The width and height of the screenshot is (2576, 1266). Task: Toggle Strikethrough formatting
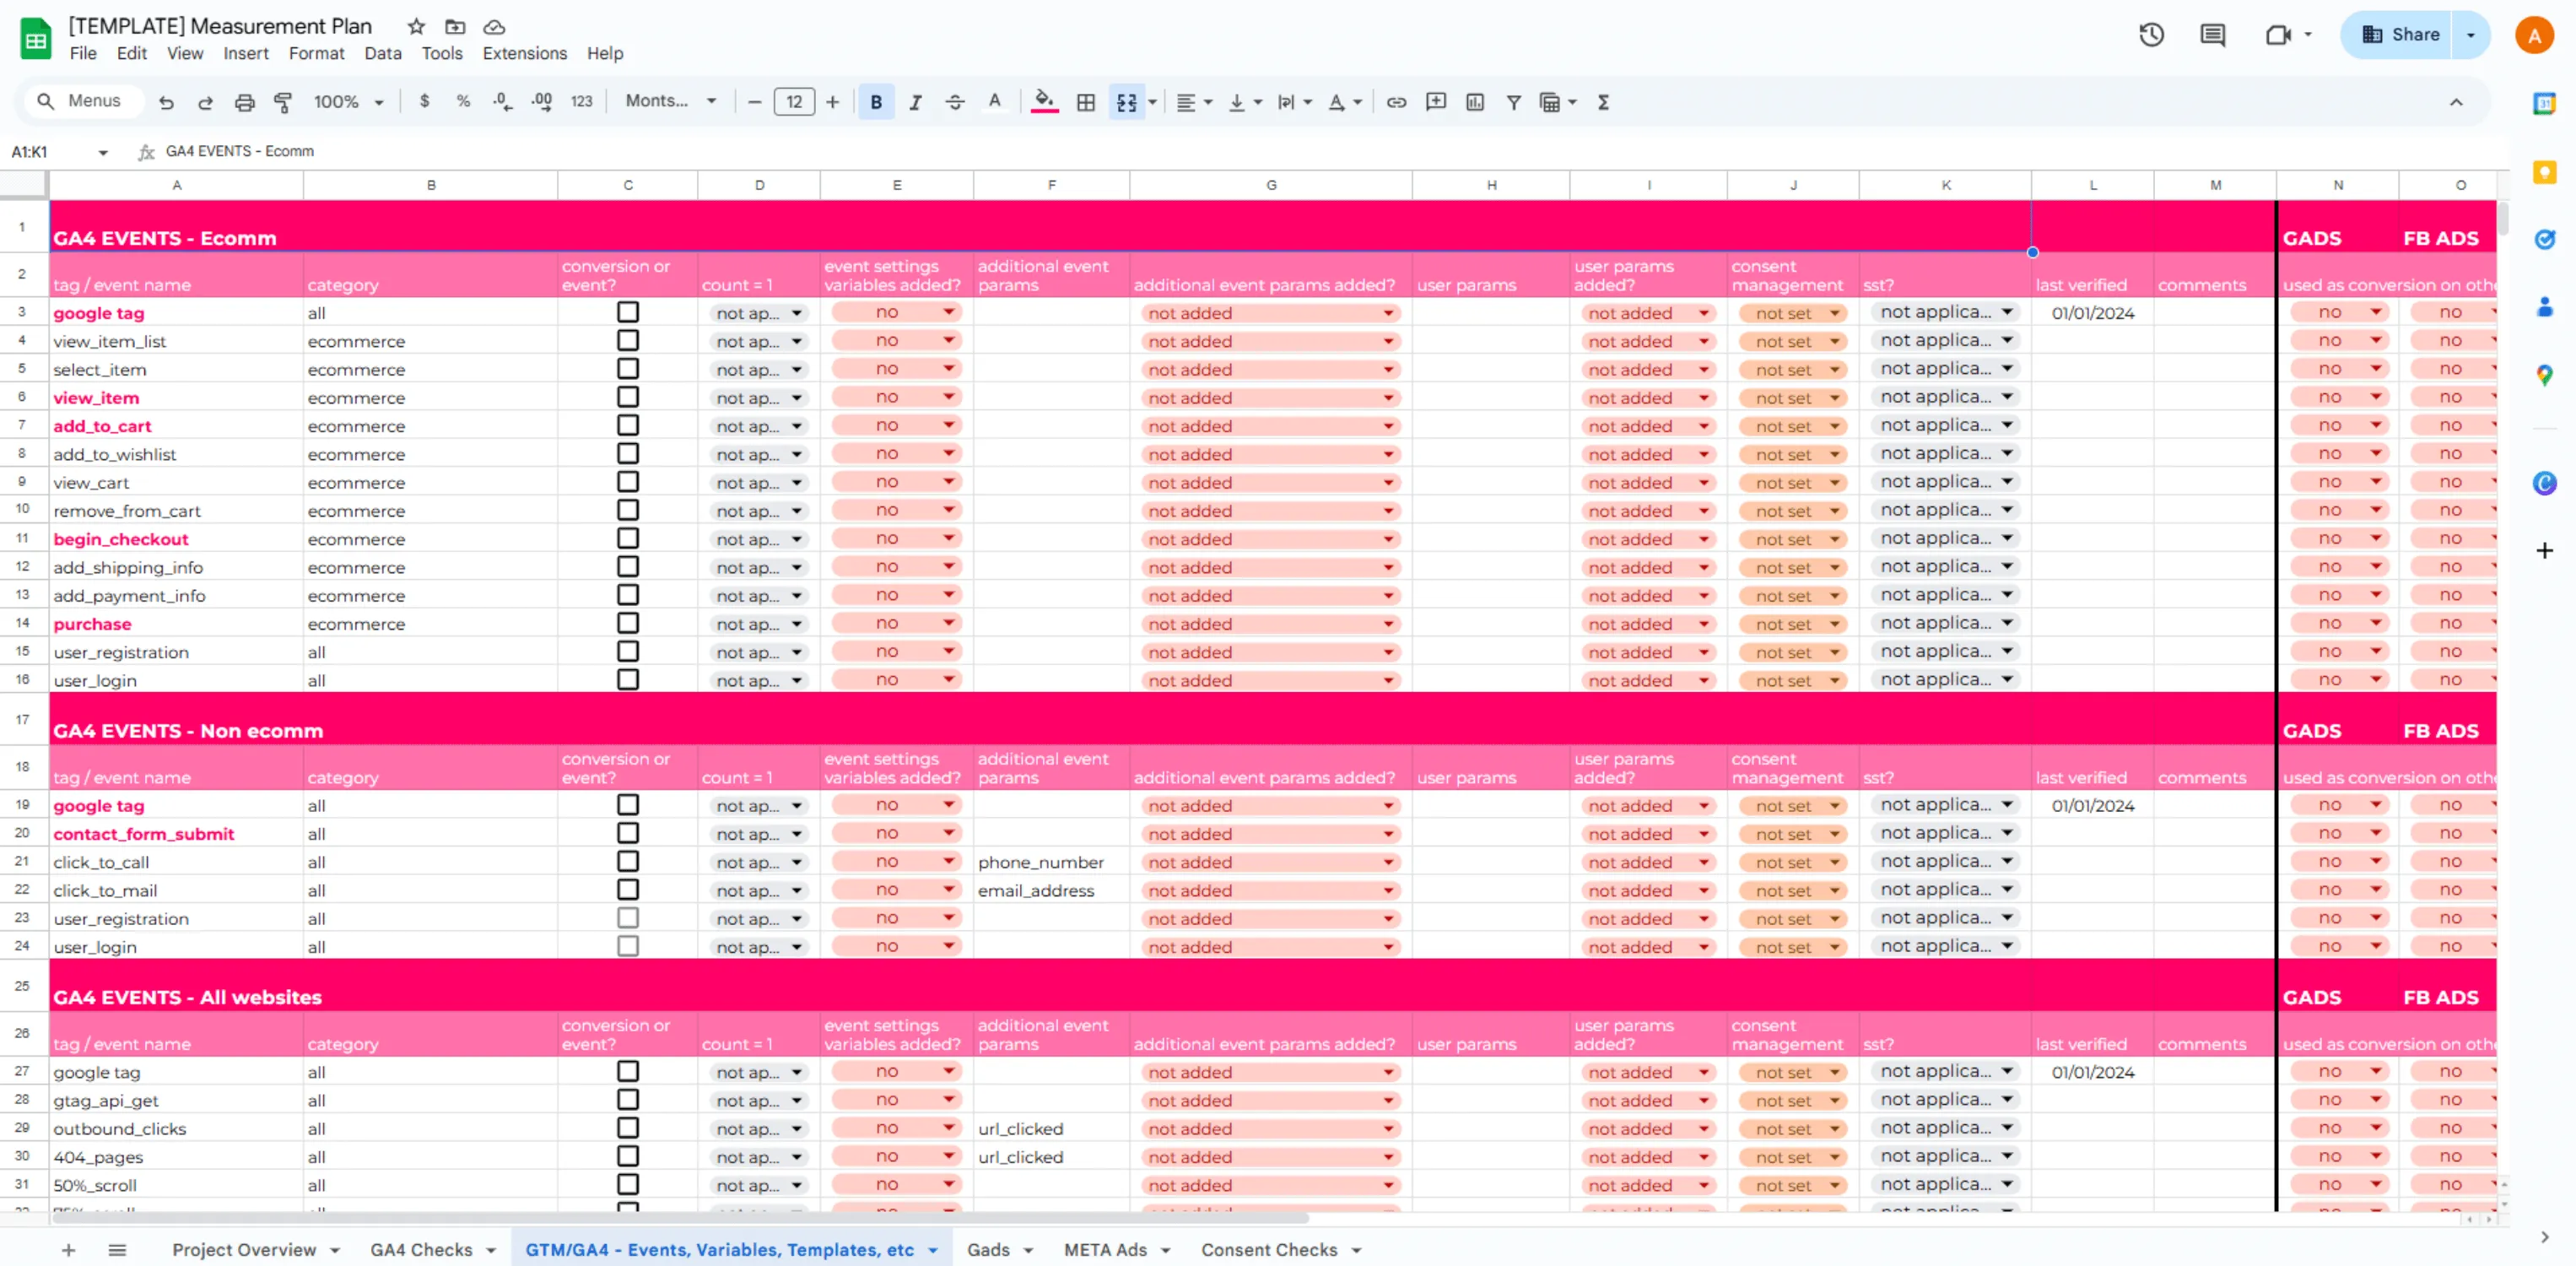[x=955, y=102]
